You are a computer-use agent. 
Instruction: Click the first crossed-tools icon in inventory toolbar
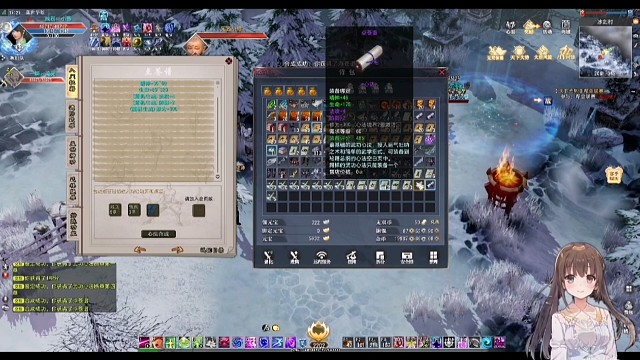268,257
